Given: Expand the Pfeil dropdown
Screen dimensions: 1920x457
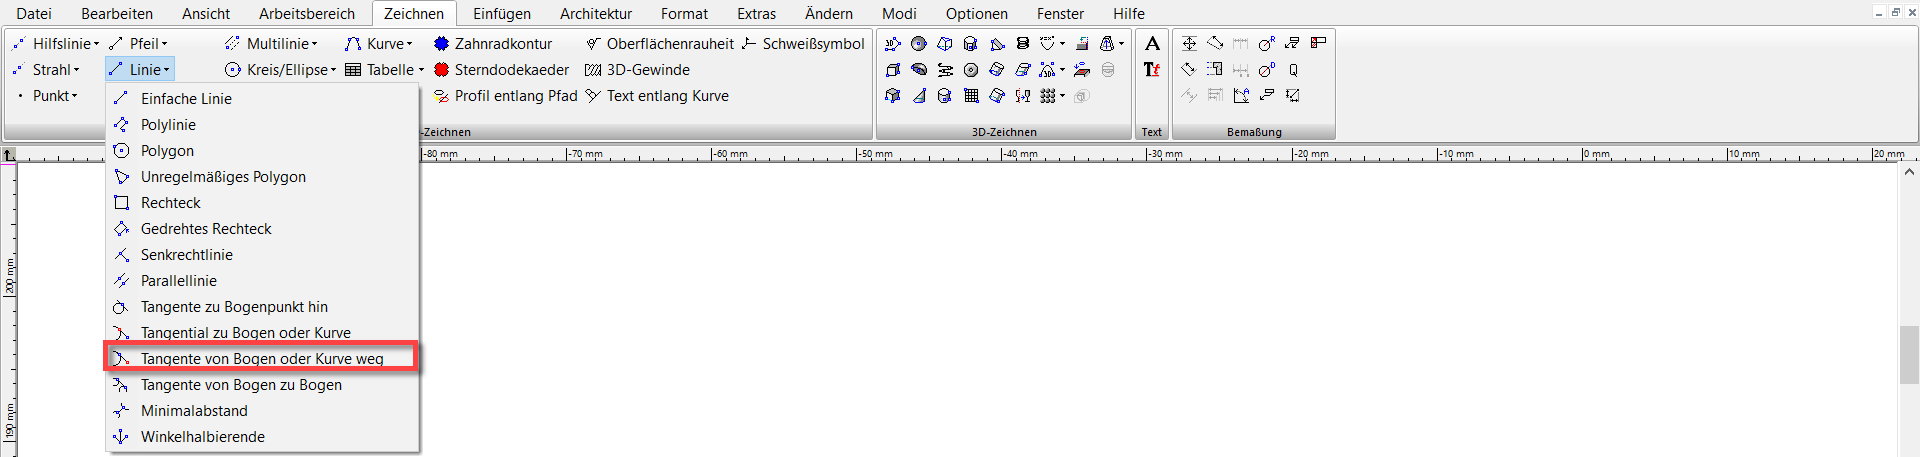Looking at the screenshot, I should (165, 44).
